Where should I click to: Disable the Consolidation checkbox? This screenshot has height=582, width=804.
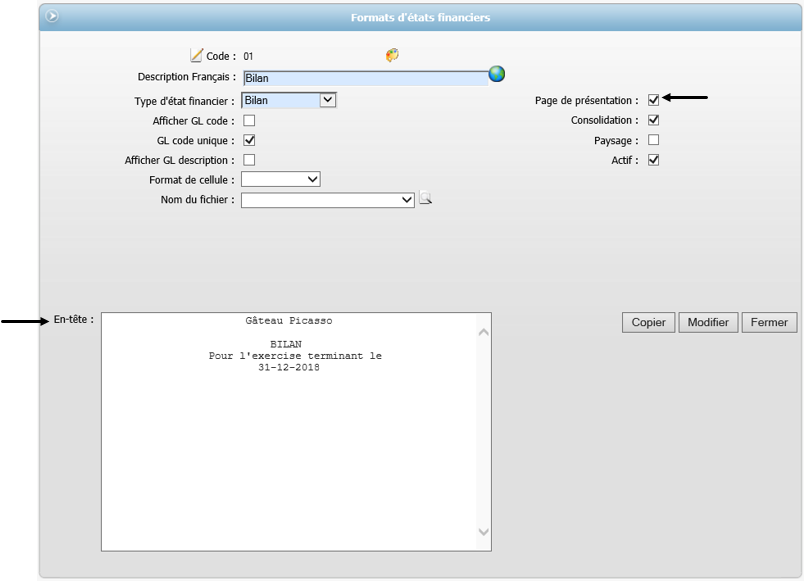coord(654,120)
